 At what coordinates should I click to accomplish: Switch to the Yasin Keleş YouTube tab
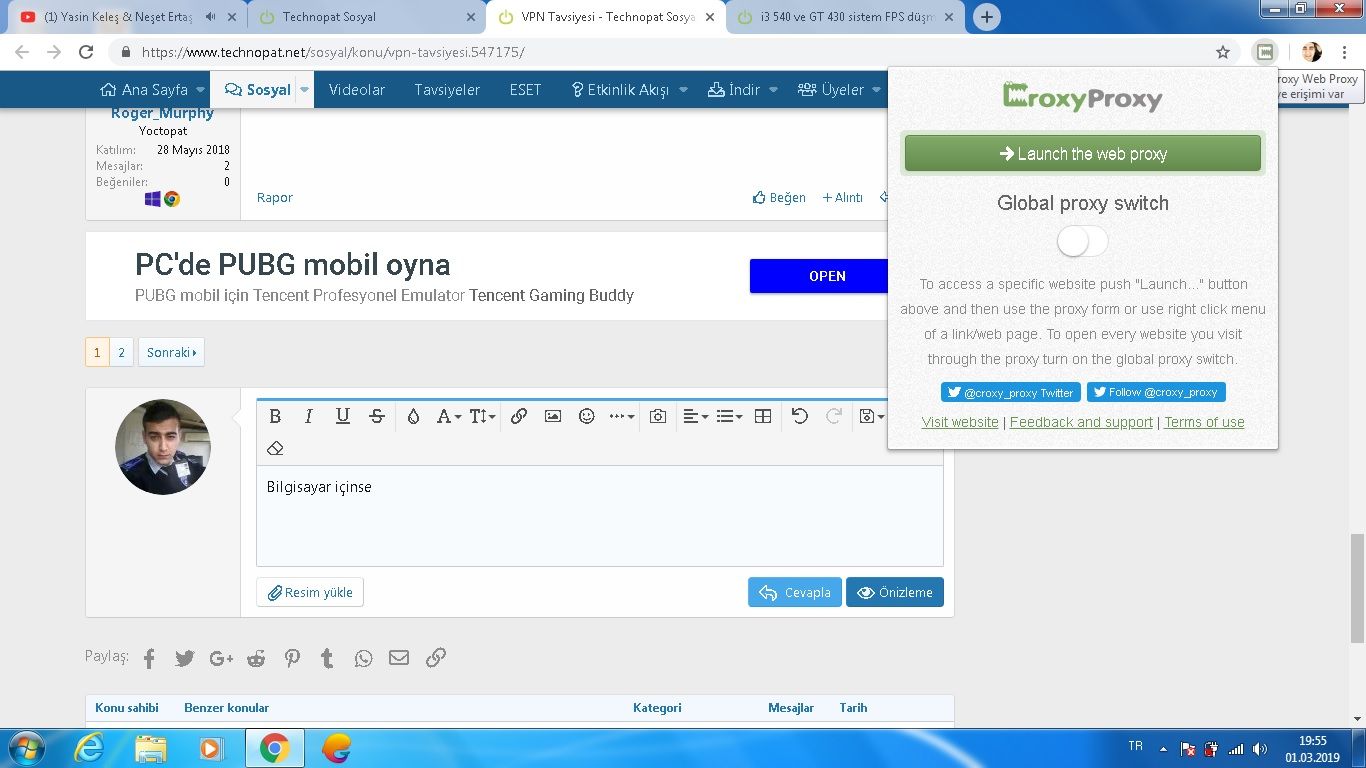127,17
